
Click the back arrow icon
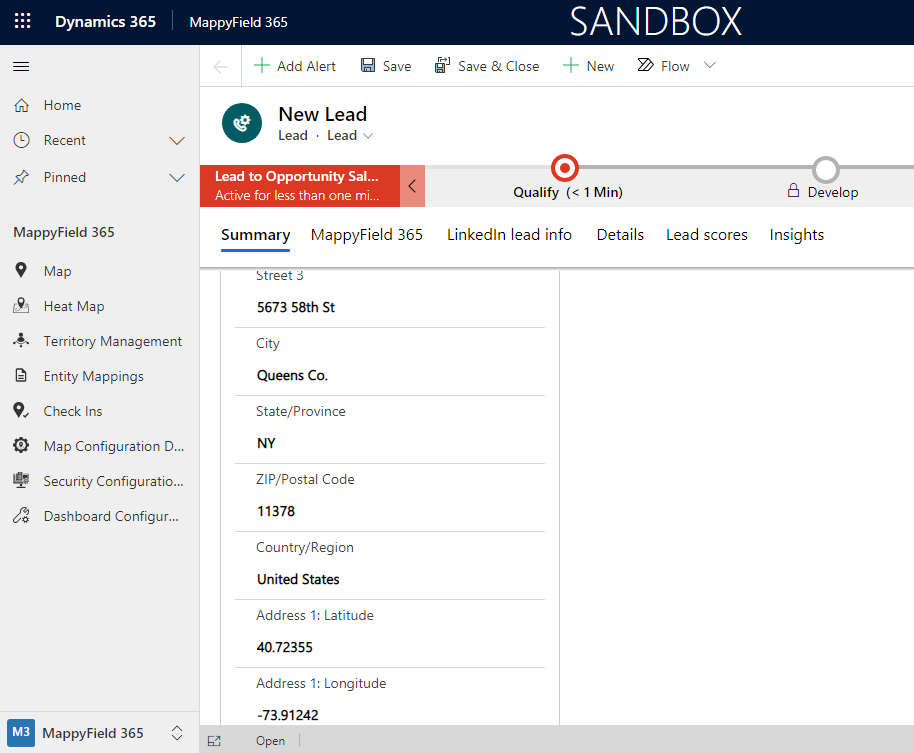[220, 67]
